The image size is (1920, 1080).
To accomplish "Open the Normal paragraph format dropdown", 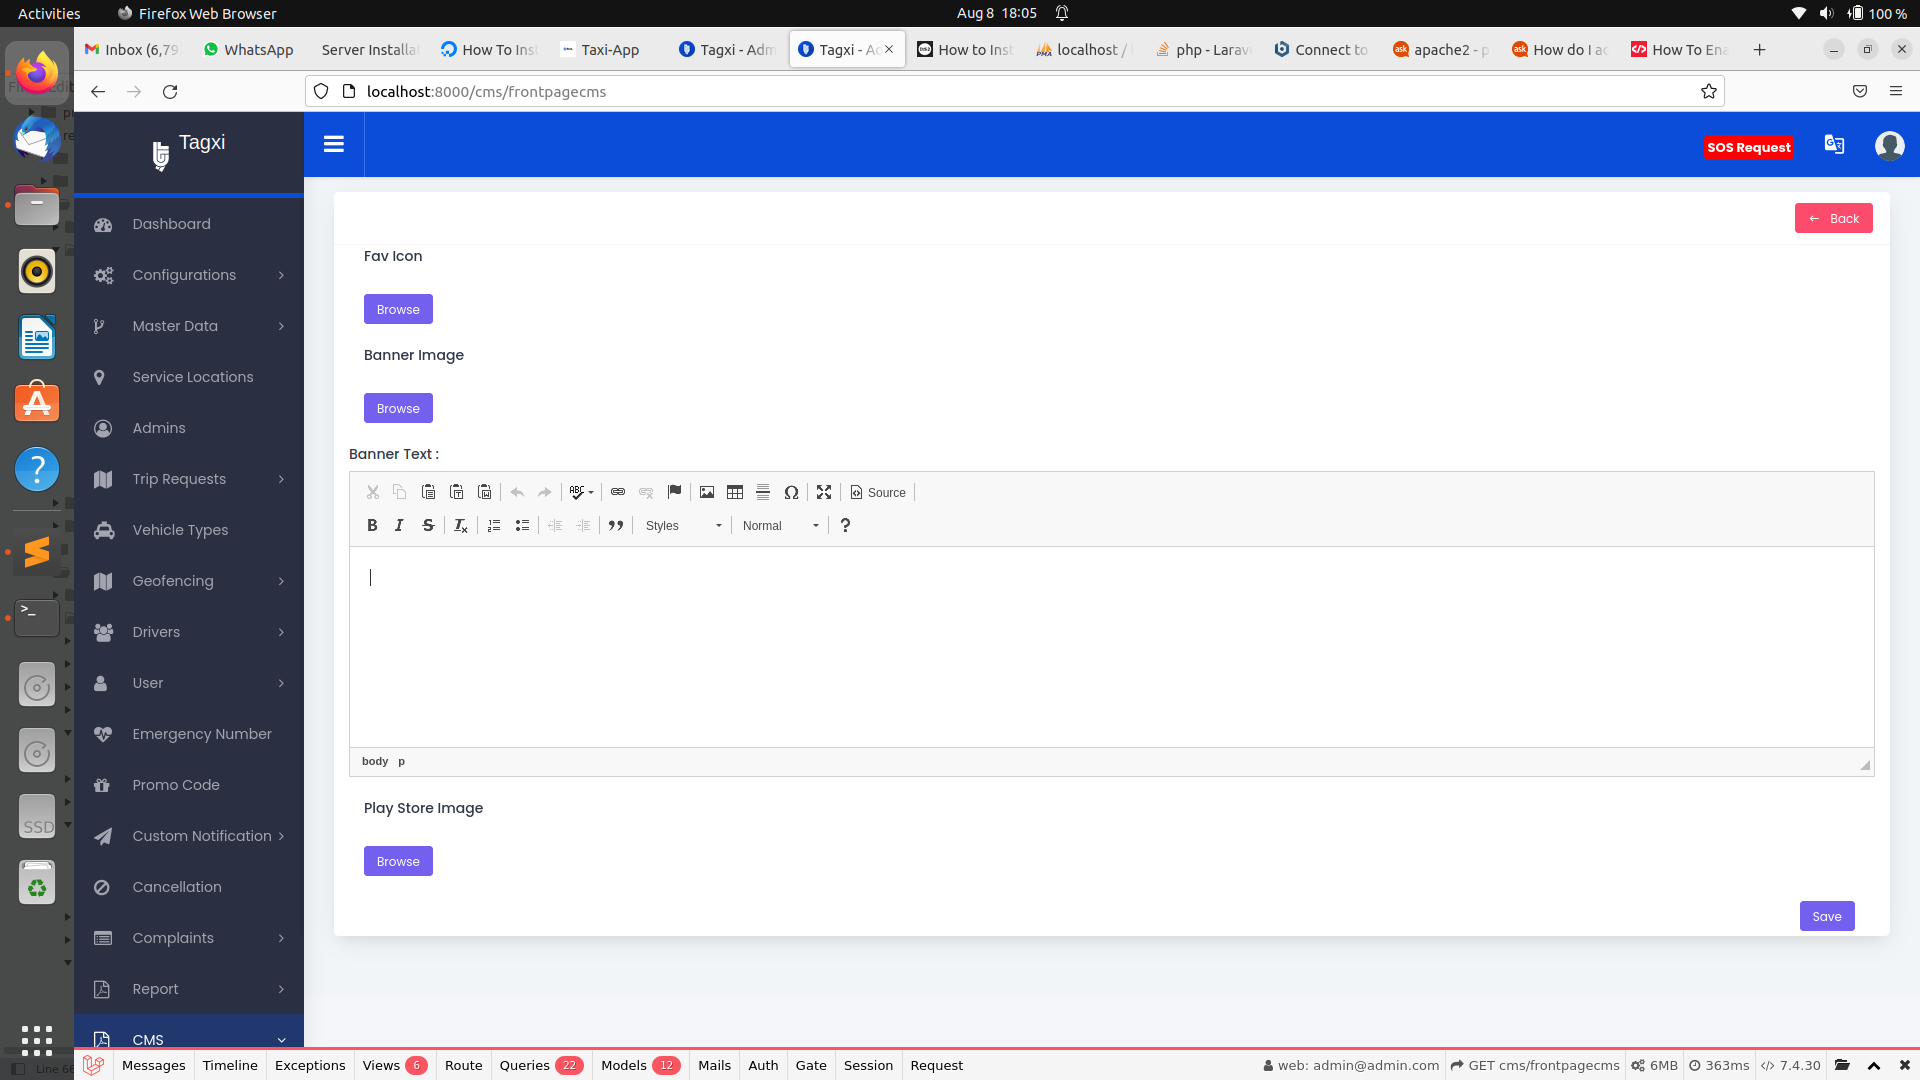I will pyautogui.click(x=780, y=525).
